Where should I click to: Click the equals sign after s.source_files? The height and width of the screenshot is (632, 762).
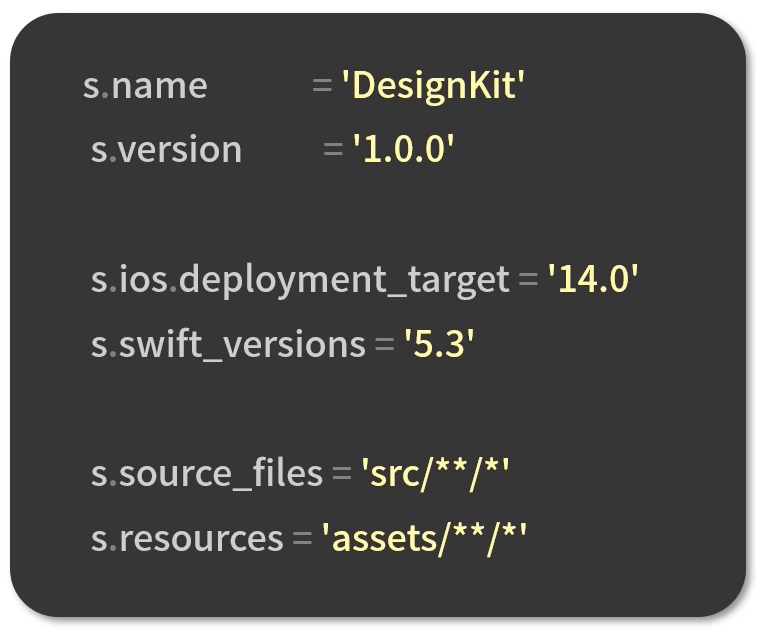coord(341,473)
